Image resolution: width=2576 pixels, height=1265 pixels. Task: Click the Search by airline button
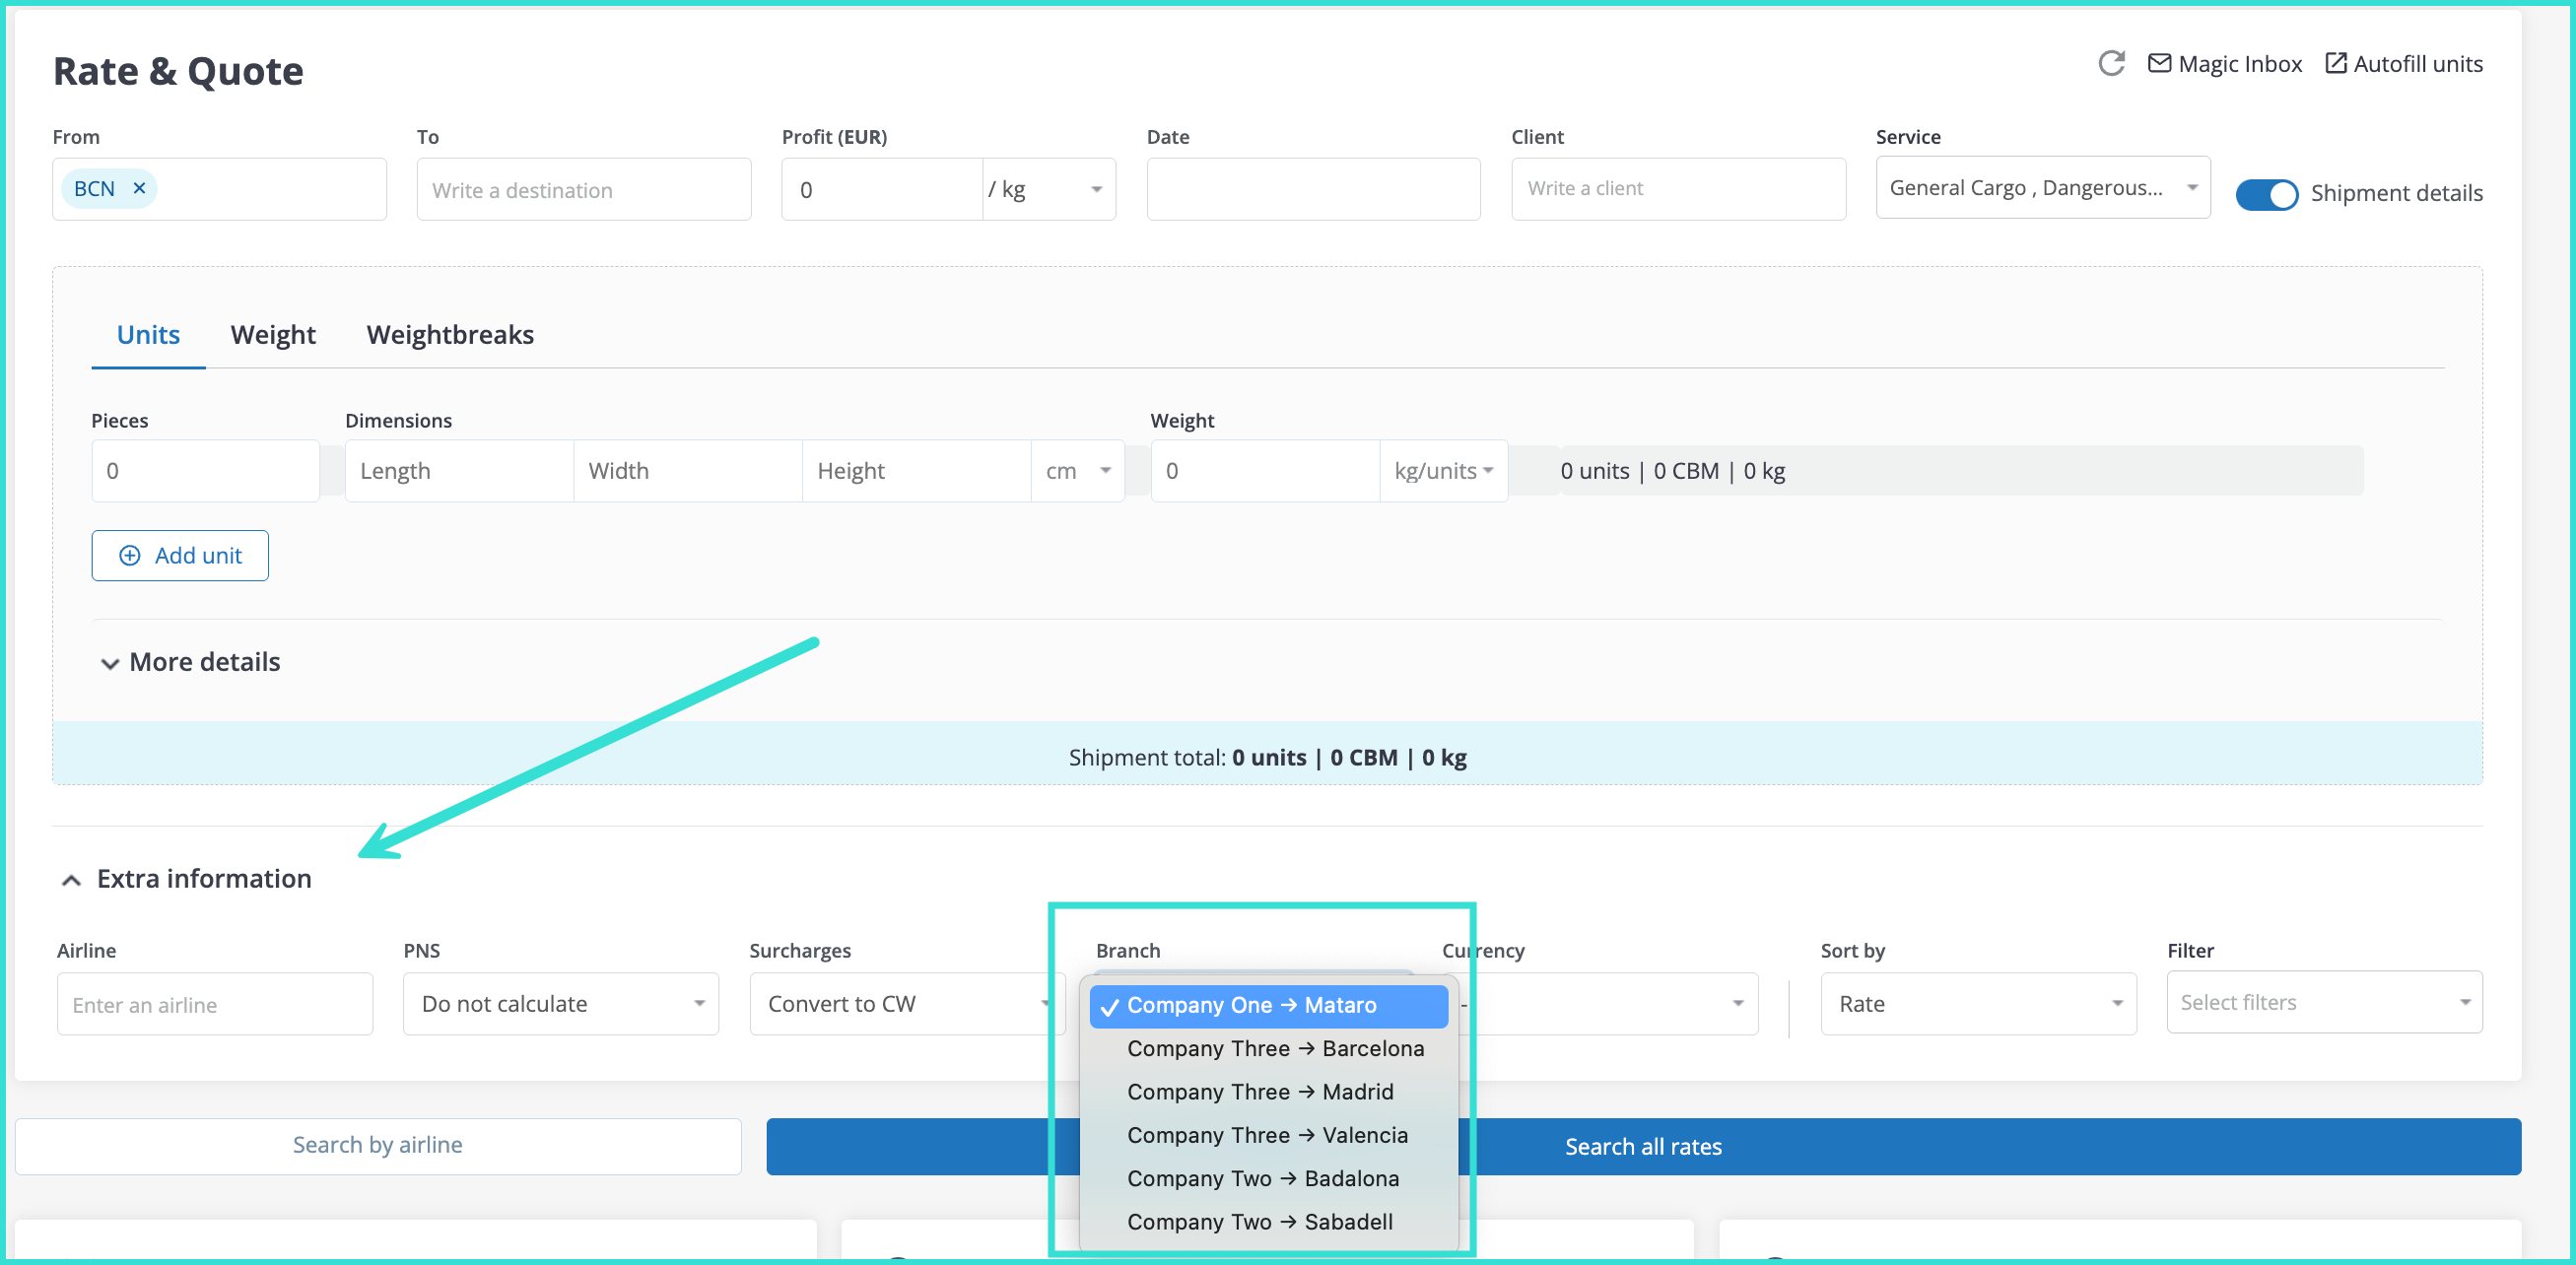(x=377, y=1145)
